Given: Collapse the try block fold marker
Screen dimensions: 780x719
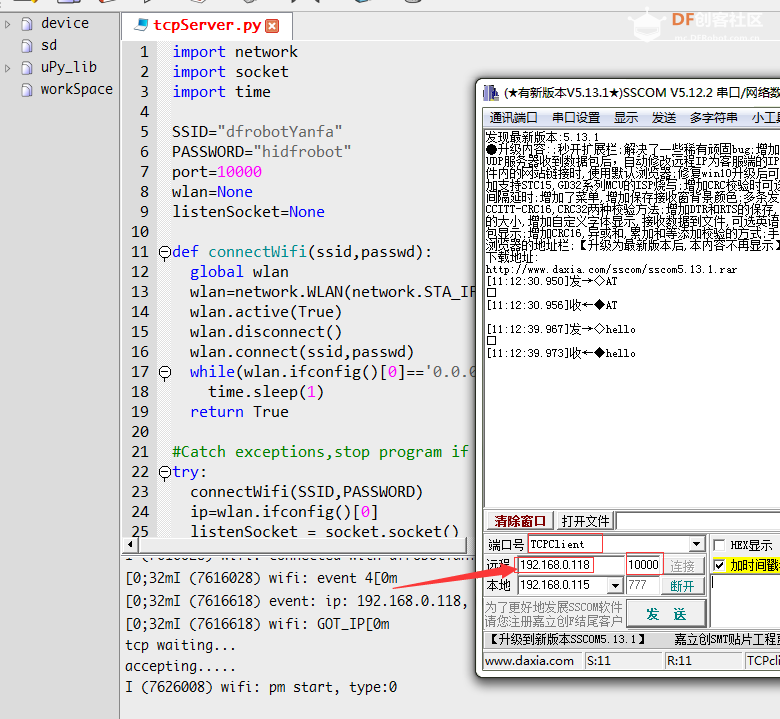Looking at the screenshot, I should 165,473.
